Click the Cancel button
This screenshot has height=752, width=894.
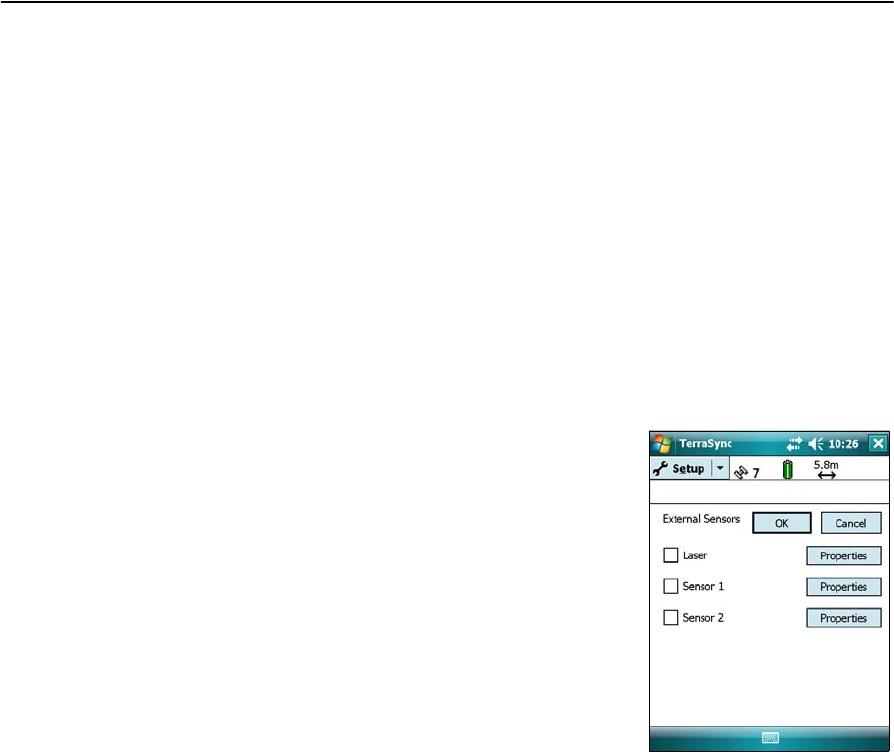tap(851, 523)
